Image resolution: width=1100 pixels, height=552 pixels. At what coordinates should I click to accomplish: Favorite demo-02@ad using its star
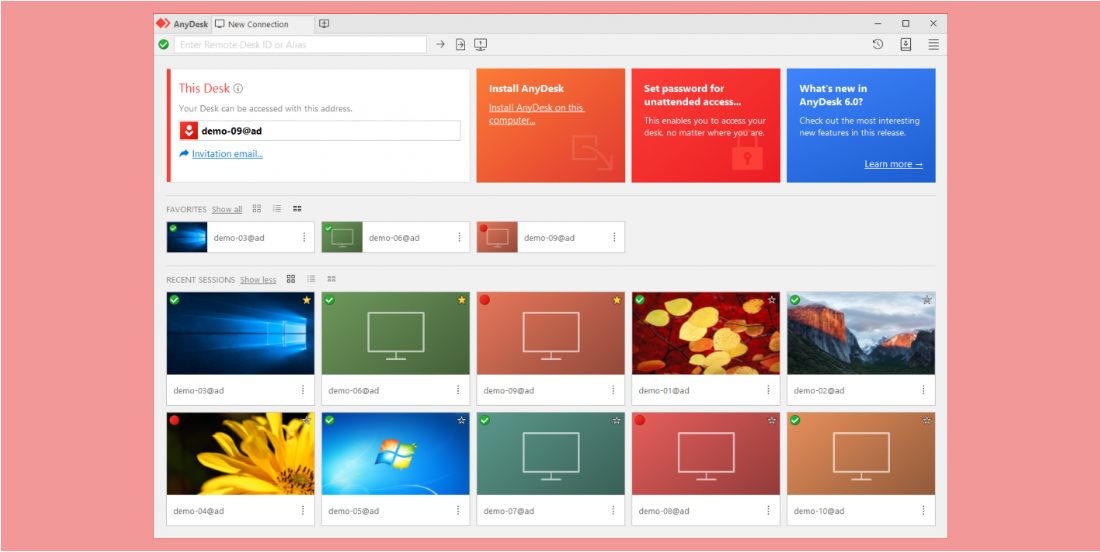click(927, 299)
